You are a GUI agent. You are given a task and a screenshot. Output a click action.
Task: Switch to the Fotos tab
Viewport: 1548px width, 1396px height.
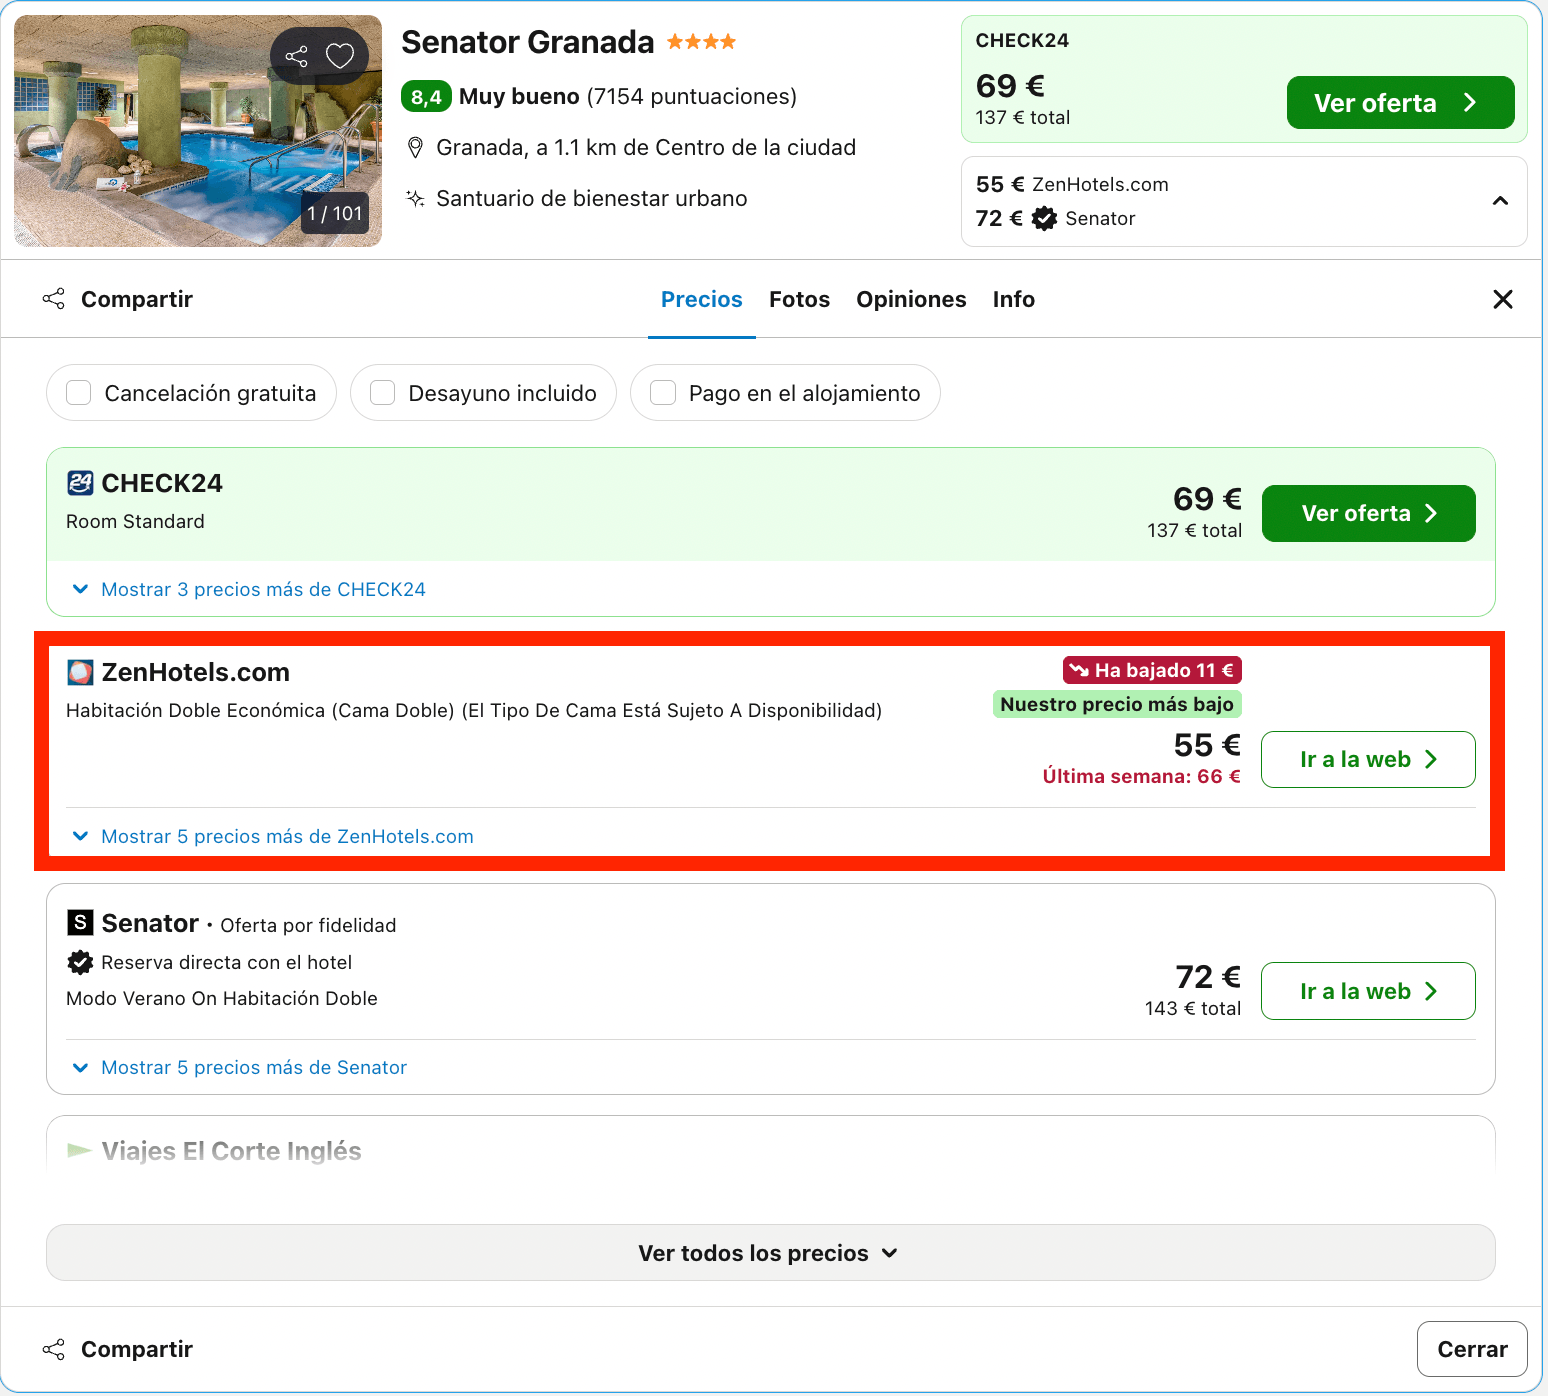799,299
